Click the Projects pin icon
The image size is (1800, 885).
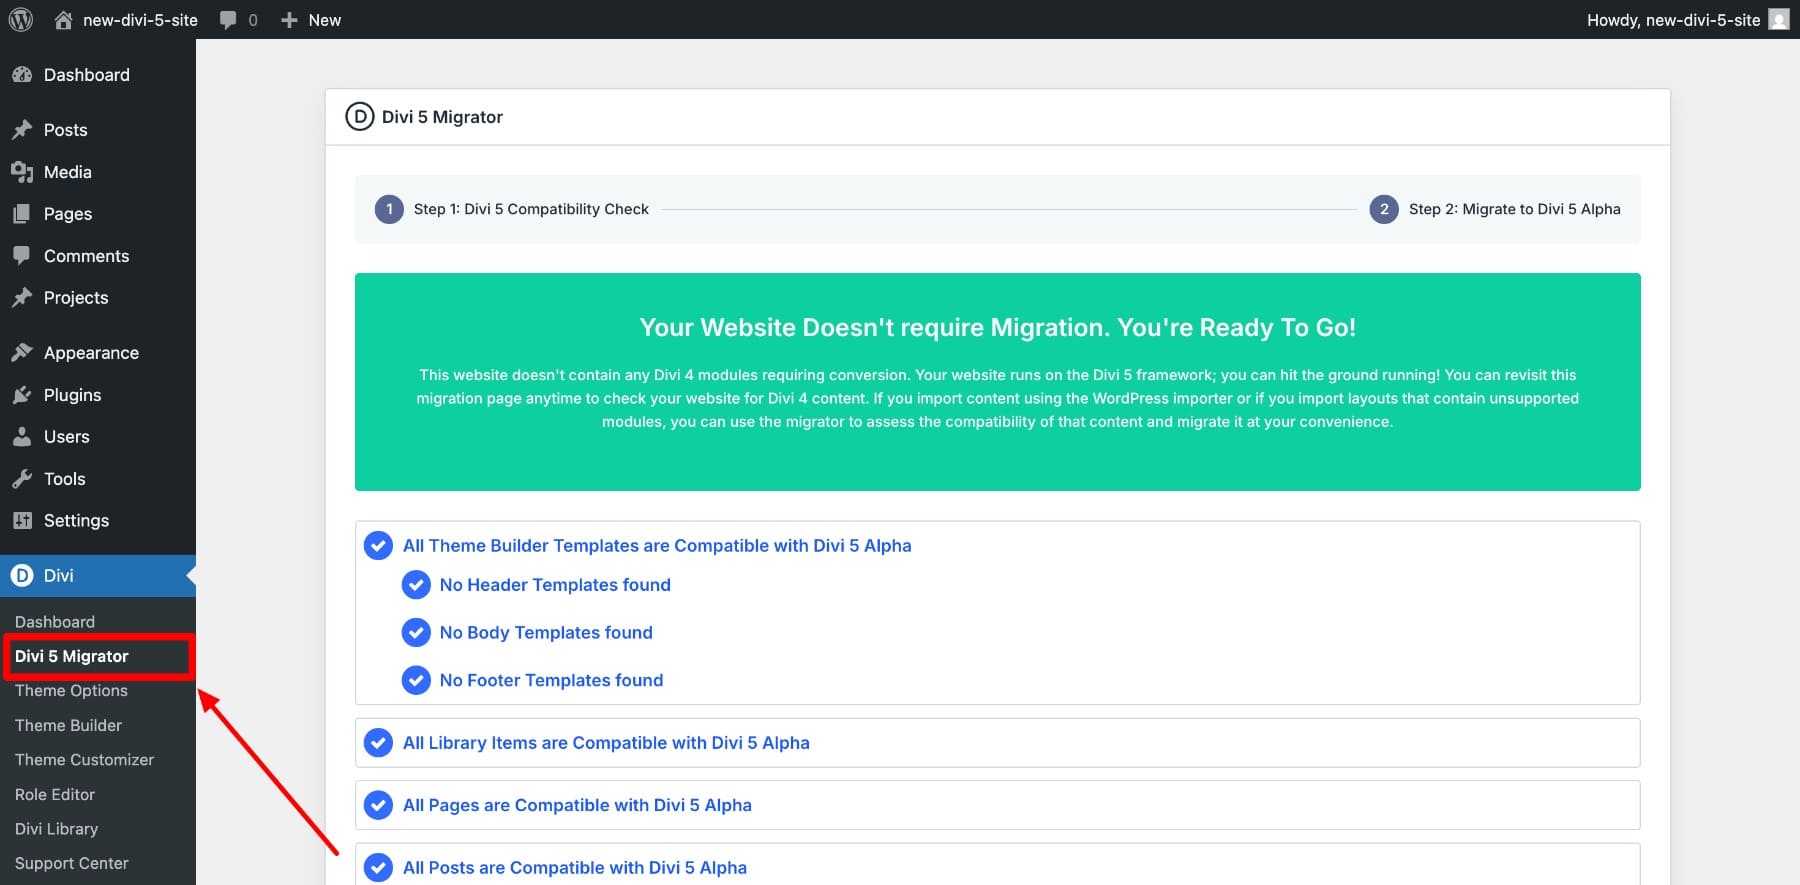coord(22,298)
